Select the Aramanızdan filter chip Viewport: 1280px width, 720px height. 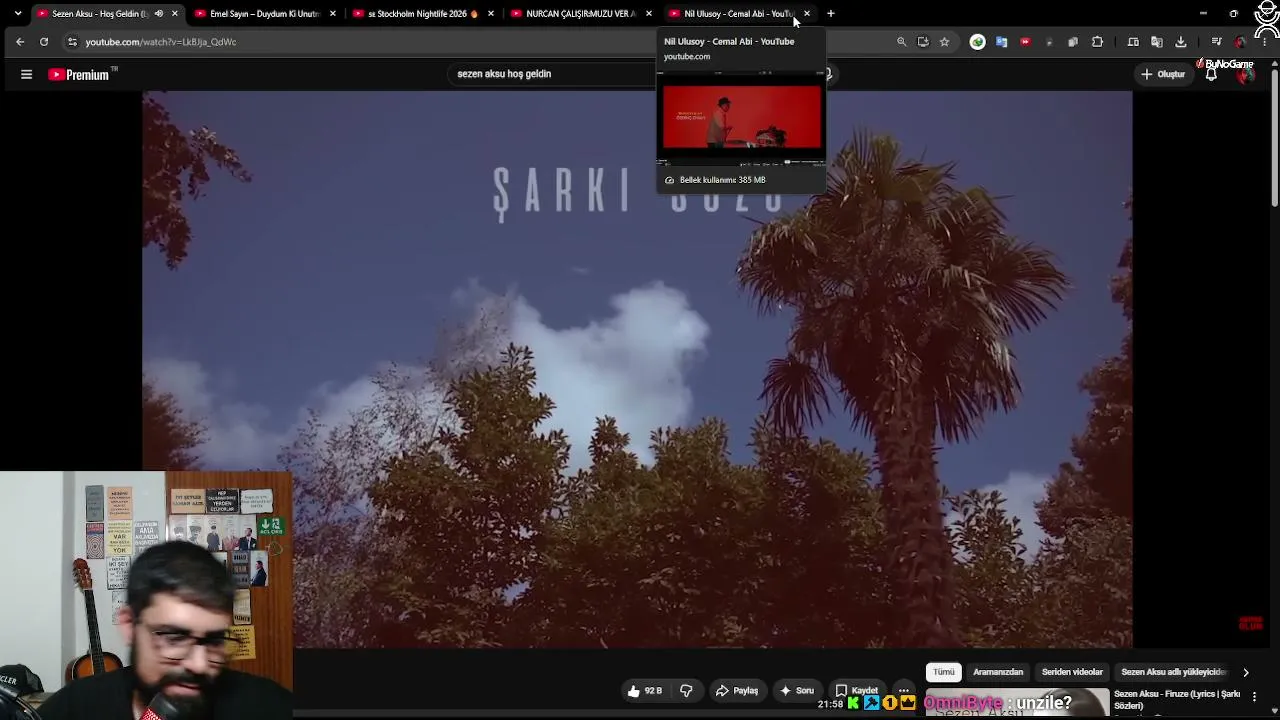click(x=998, y=672)
